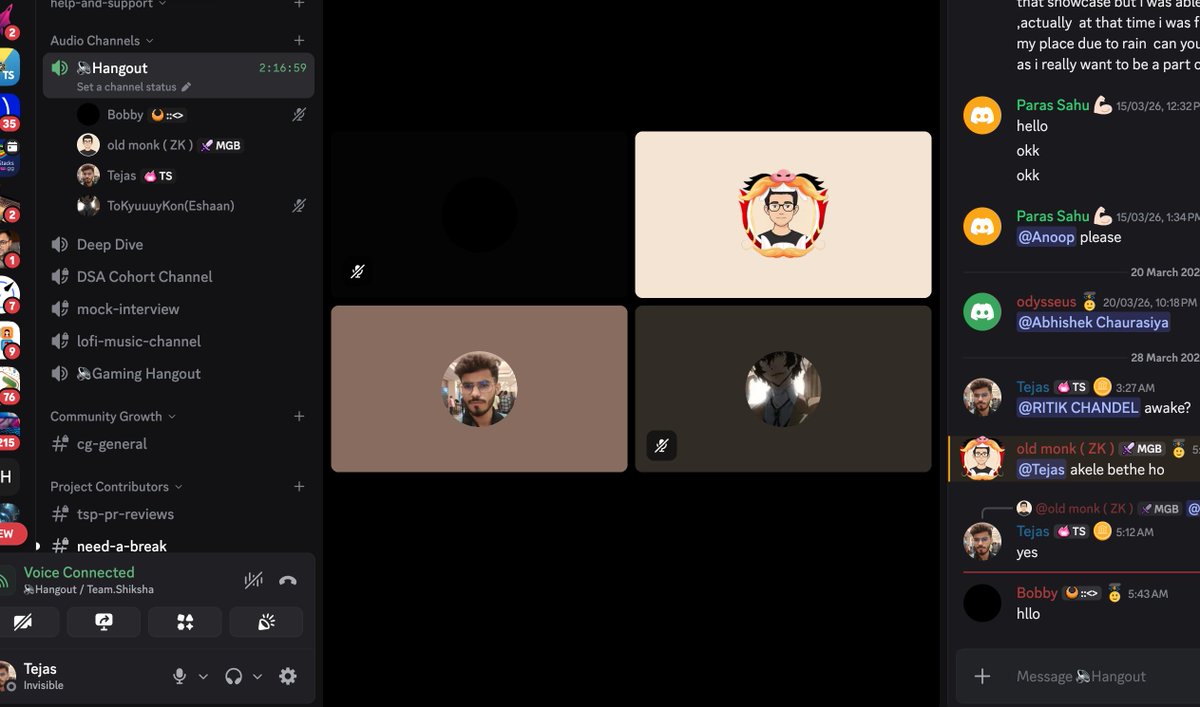Open Bobby's username in chat message
This screenshot has width=1200, height=707.
(1037, 593)
